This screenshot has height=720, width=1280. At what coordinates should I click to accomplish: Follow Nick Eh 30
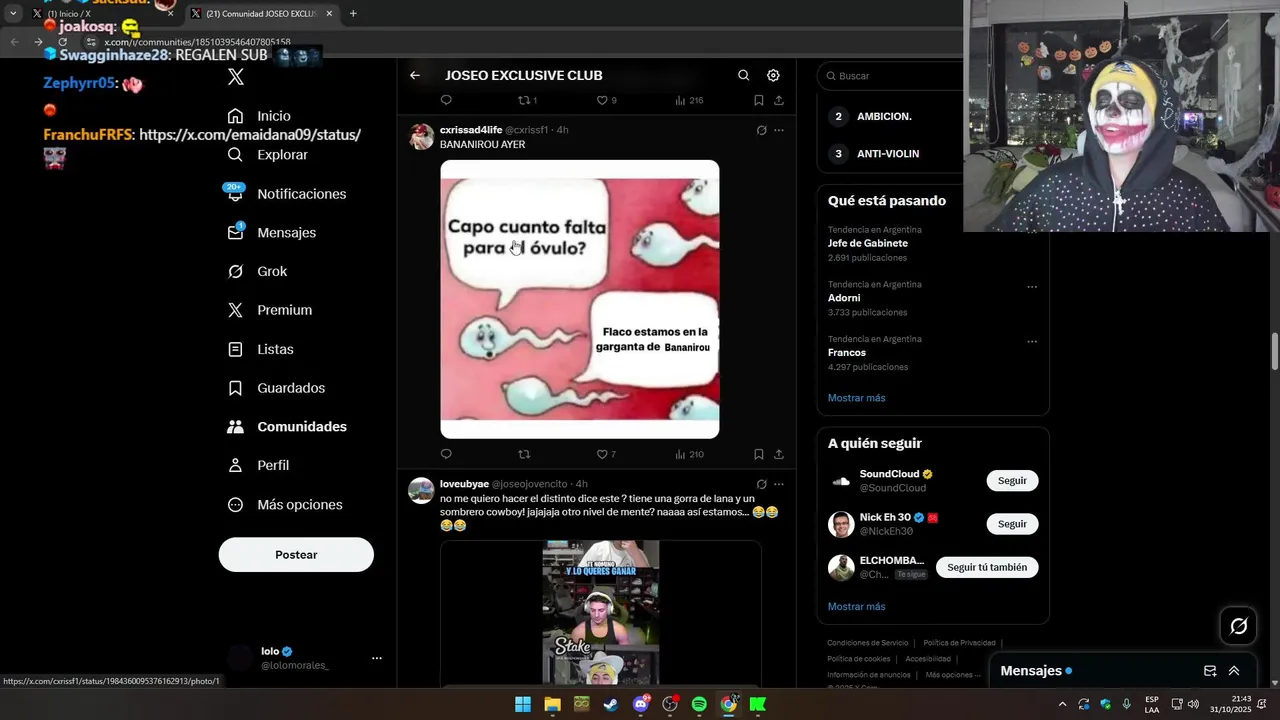(1012, 524)
